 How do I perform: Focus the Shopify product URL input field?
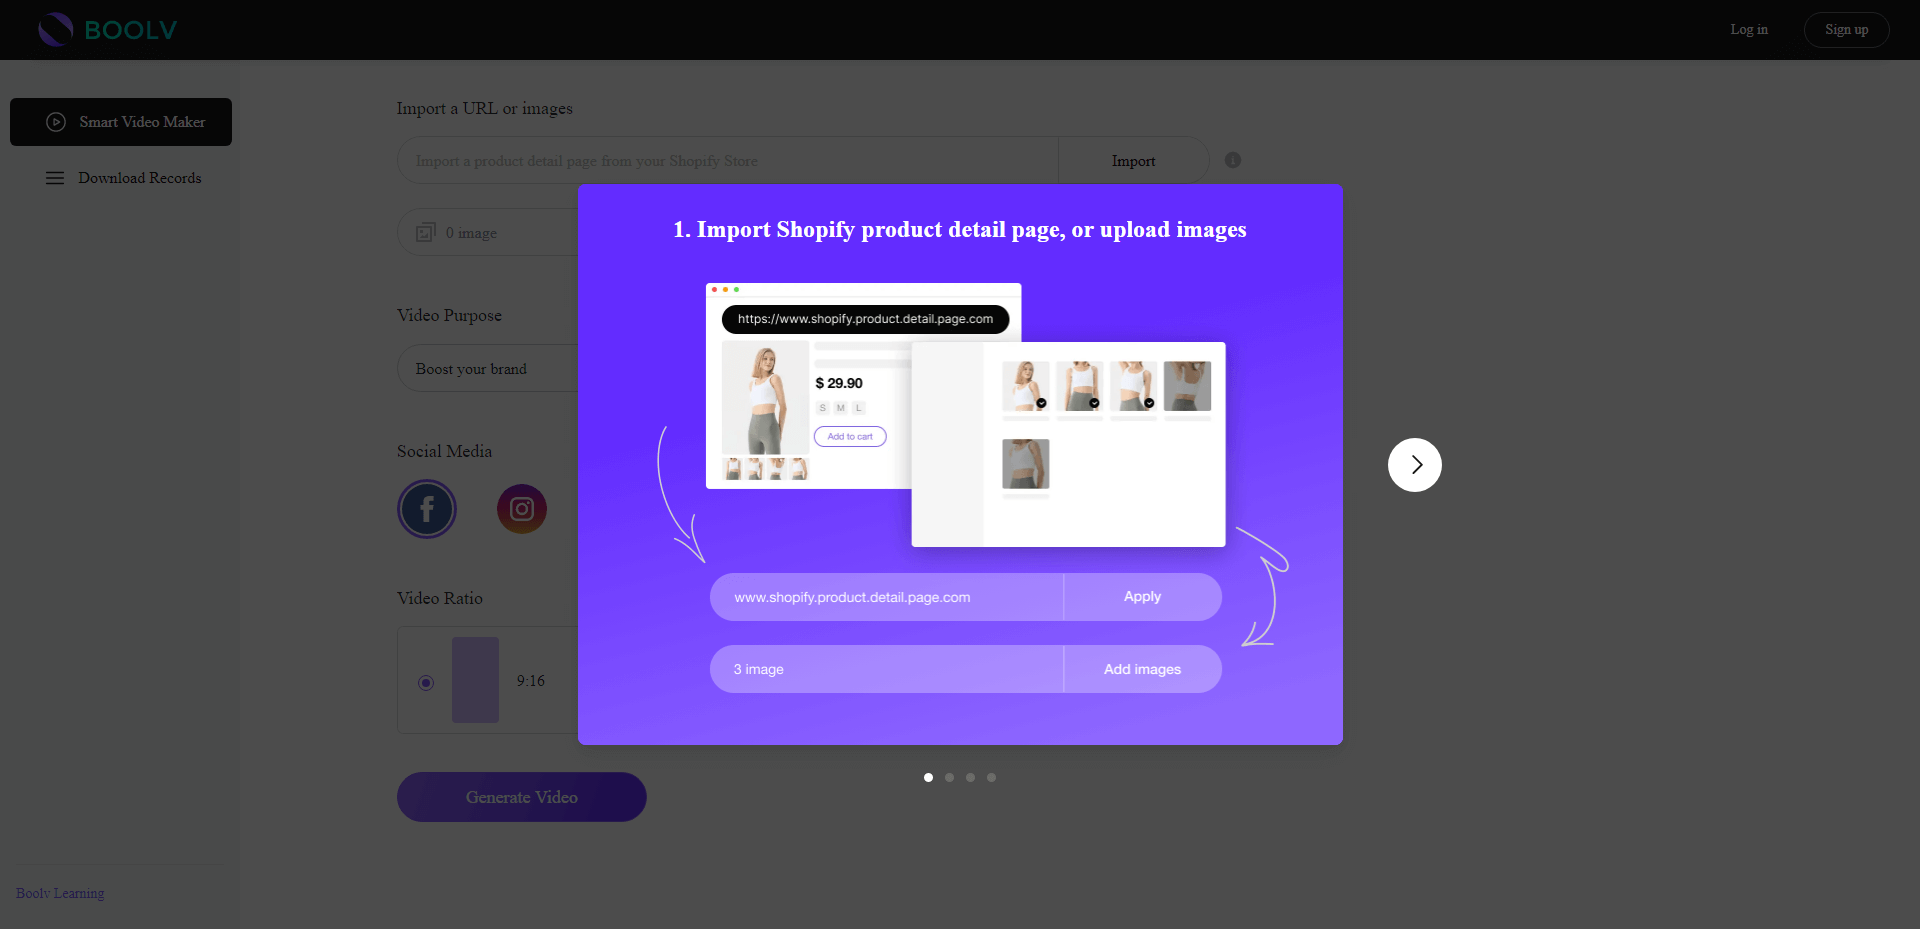728,161
